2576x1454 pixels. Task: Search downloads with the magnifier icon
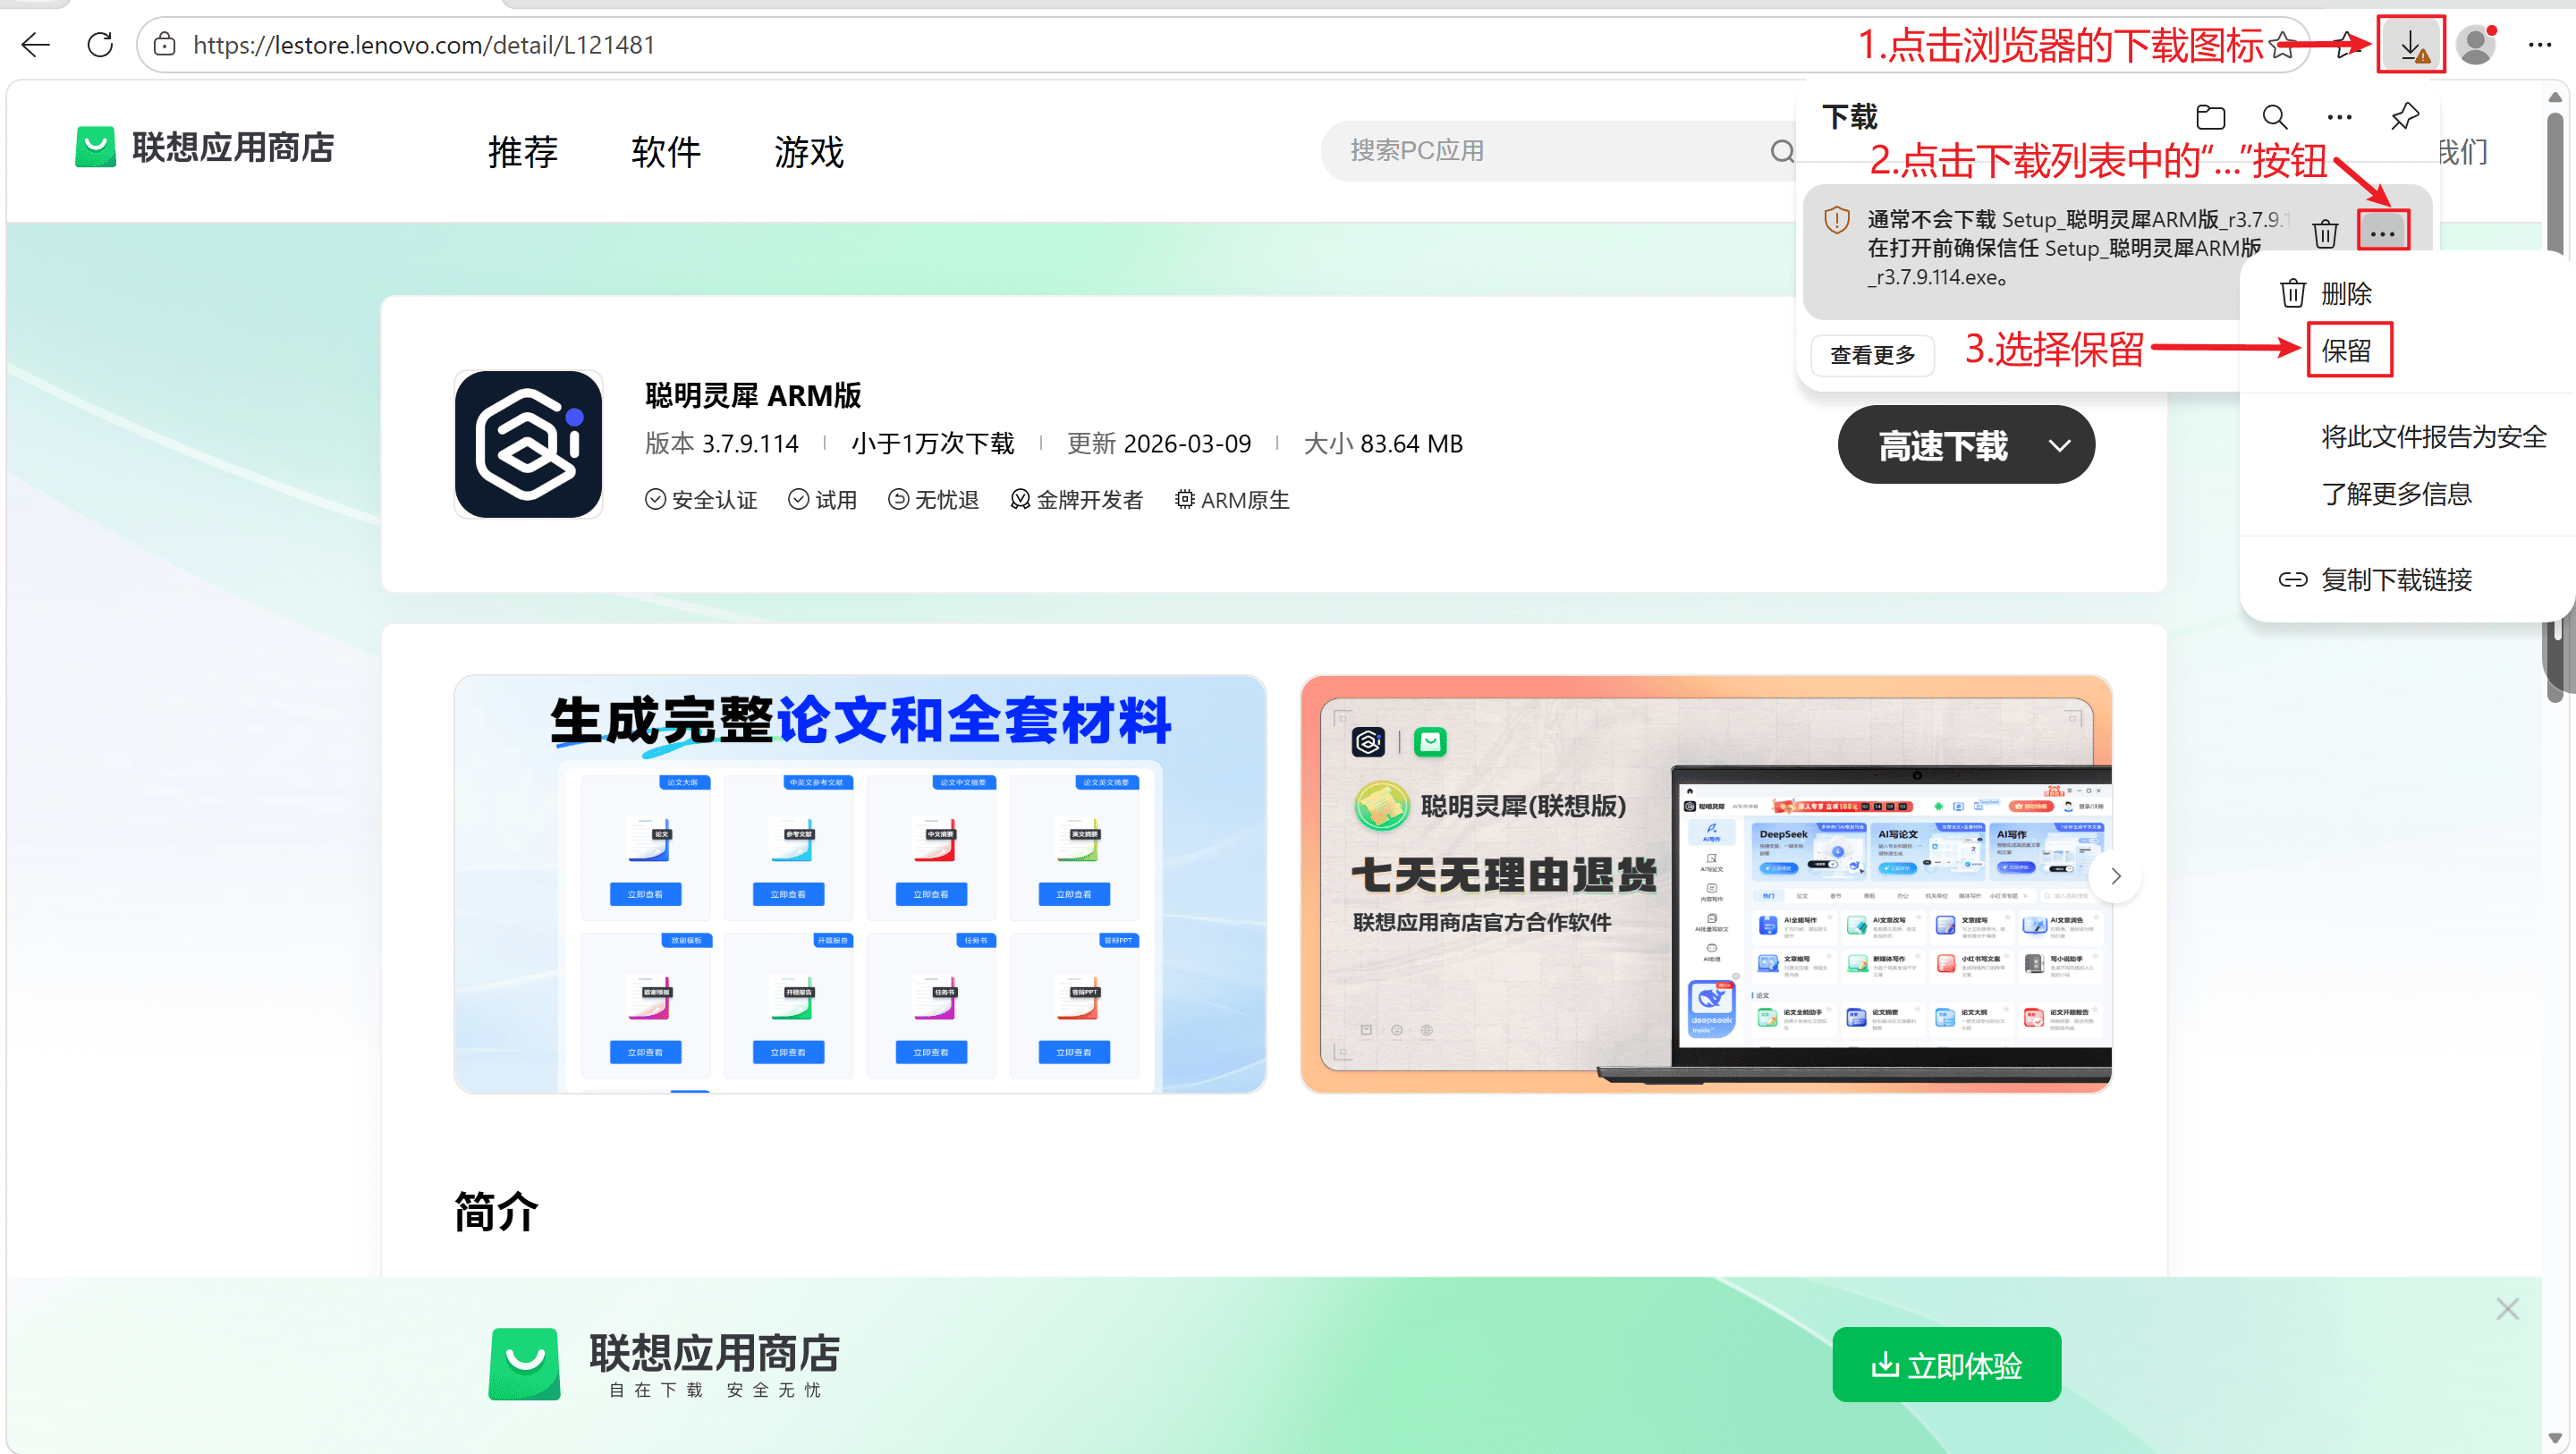2275,117
